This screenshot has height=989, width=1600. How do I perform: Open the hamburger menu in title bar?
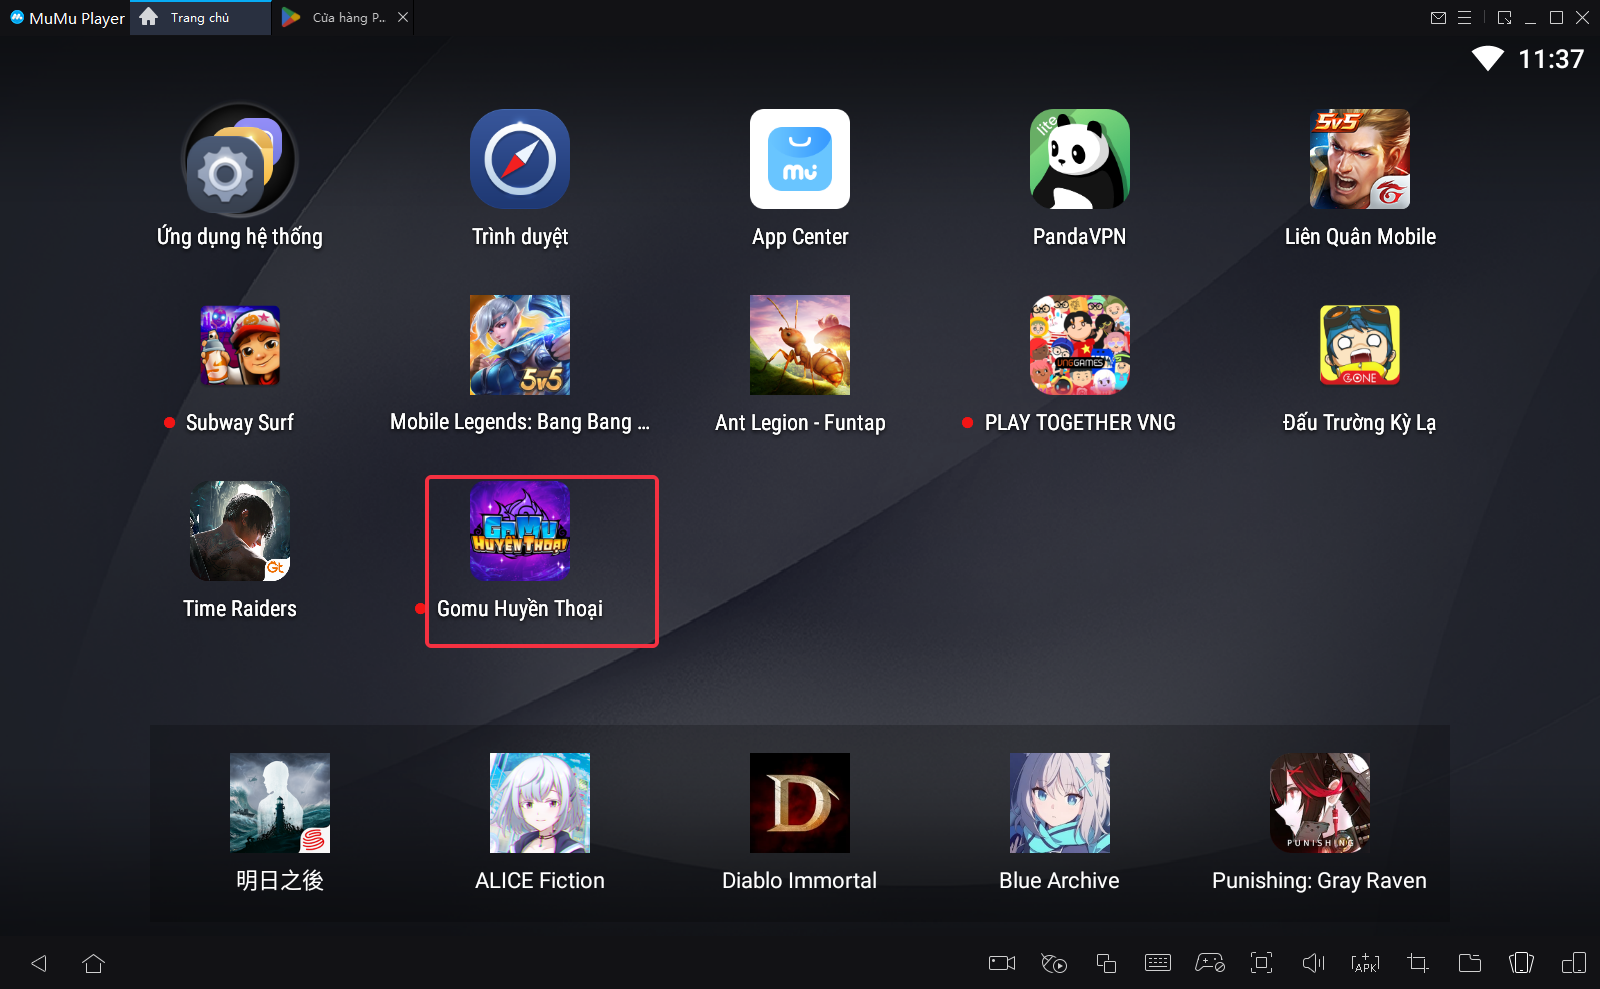click(x=1464, y=18)
